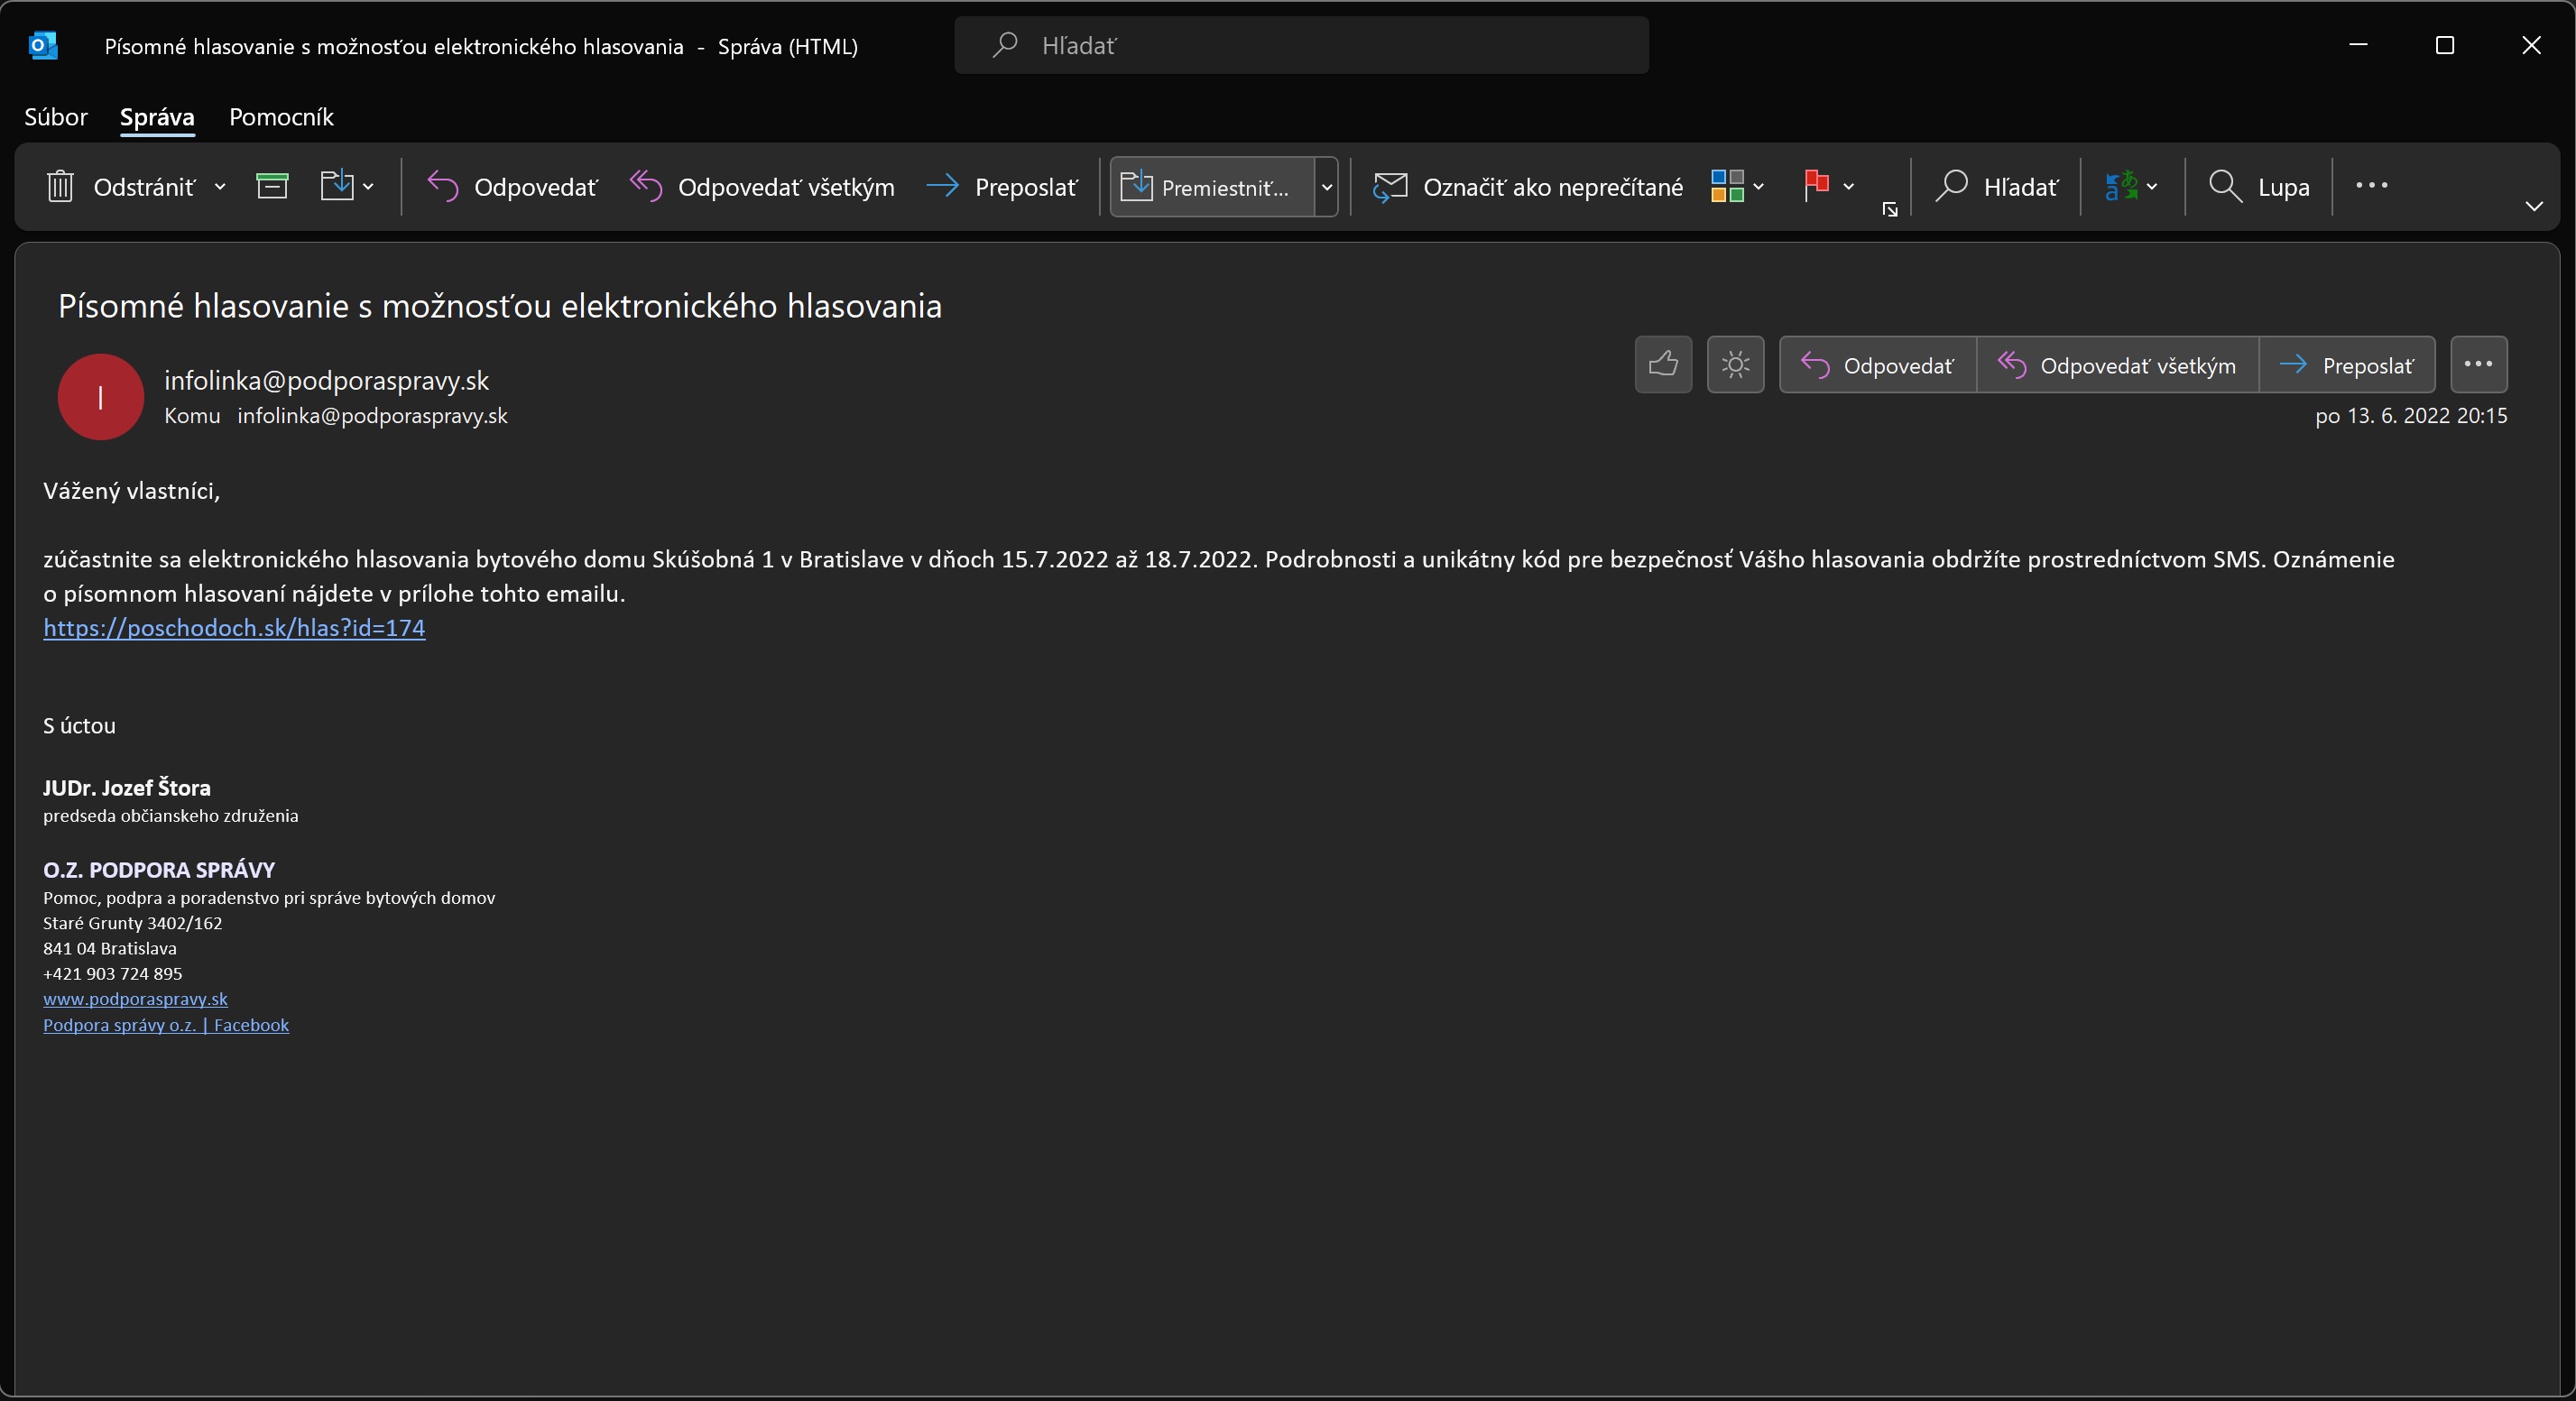Click signature name JUDr. Jozef Štora

click(127, 788)
